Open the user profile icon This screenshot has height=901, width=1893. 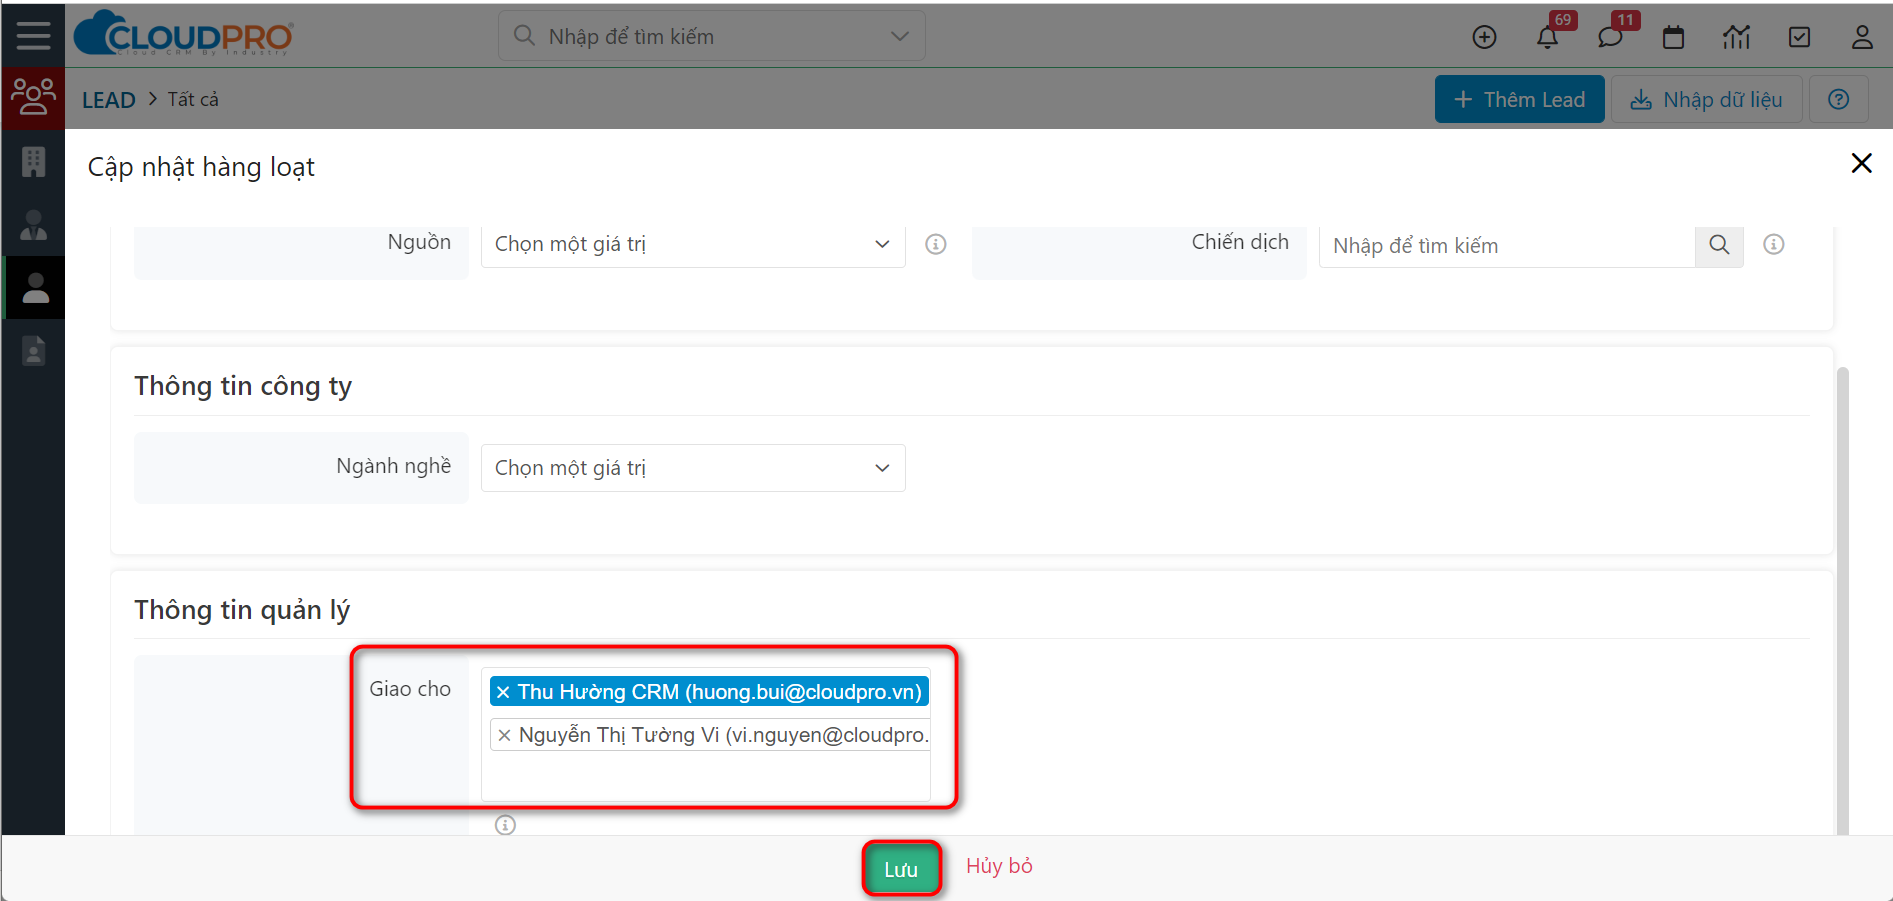1862,37
